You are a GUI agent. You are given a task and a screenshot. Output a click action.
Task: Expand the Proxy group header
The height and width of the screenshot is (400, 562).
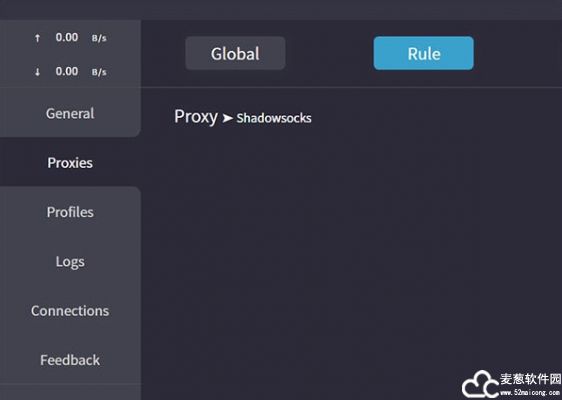tap(196, 117)
